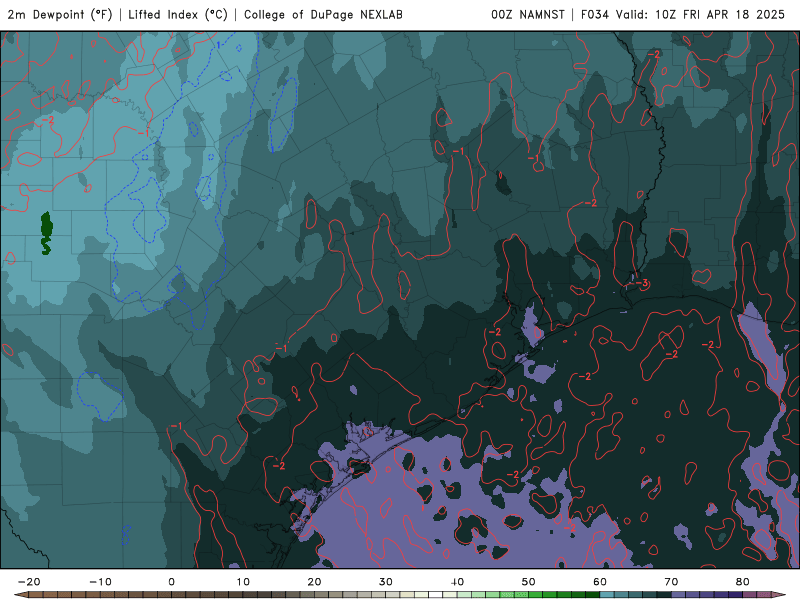Screen dimensions: 800x600
Task: Click the '70' tick on the color scale
Action: 671,582
